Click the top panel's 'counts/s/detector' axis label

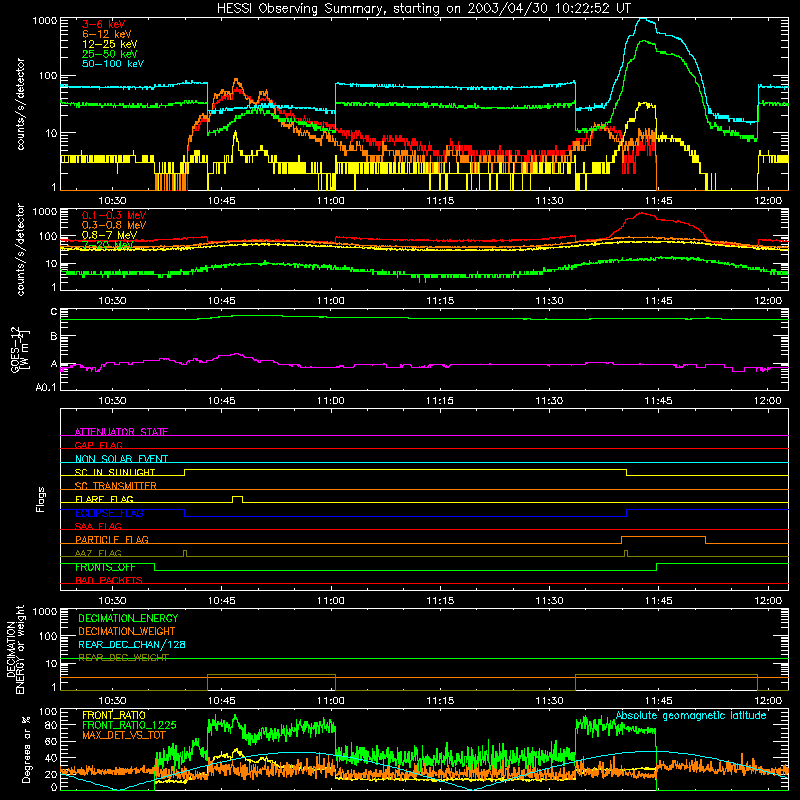[x=20, y=104]
